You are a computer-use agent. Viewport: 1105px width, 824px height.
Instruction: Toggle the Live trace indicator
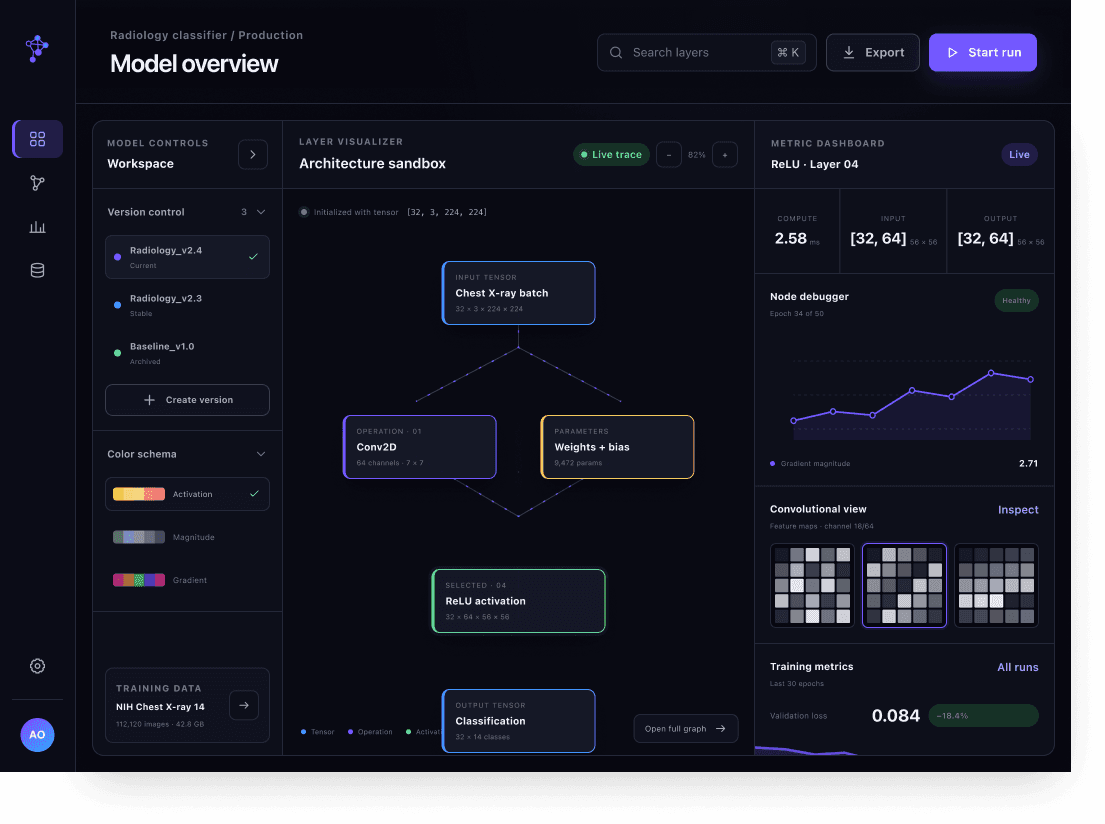pyautogui.click(x=611, y=155)
